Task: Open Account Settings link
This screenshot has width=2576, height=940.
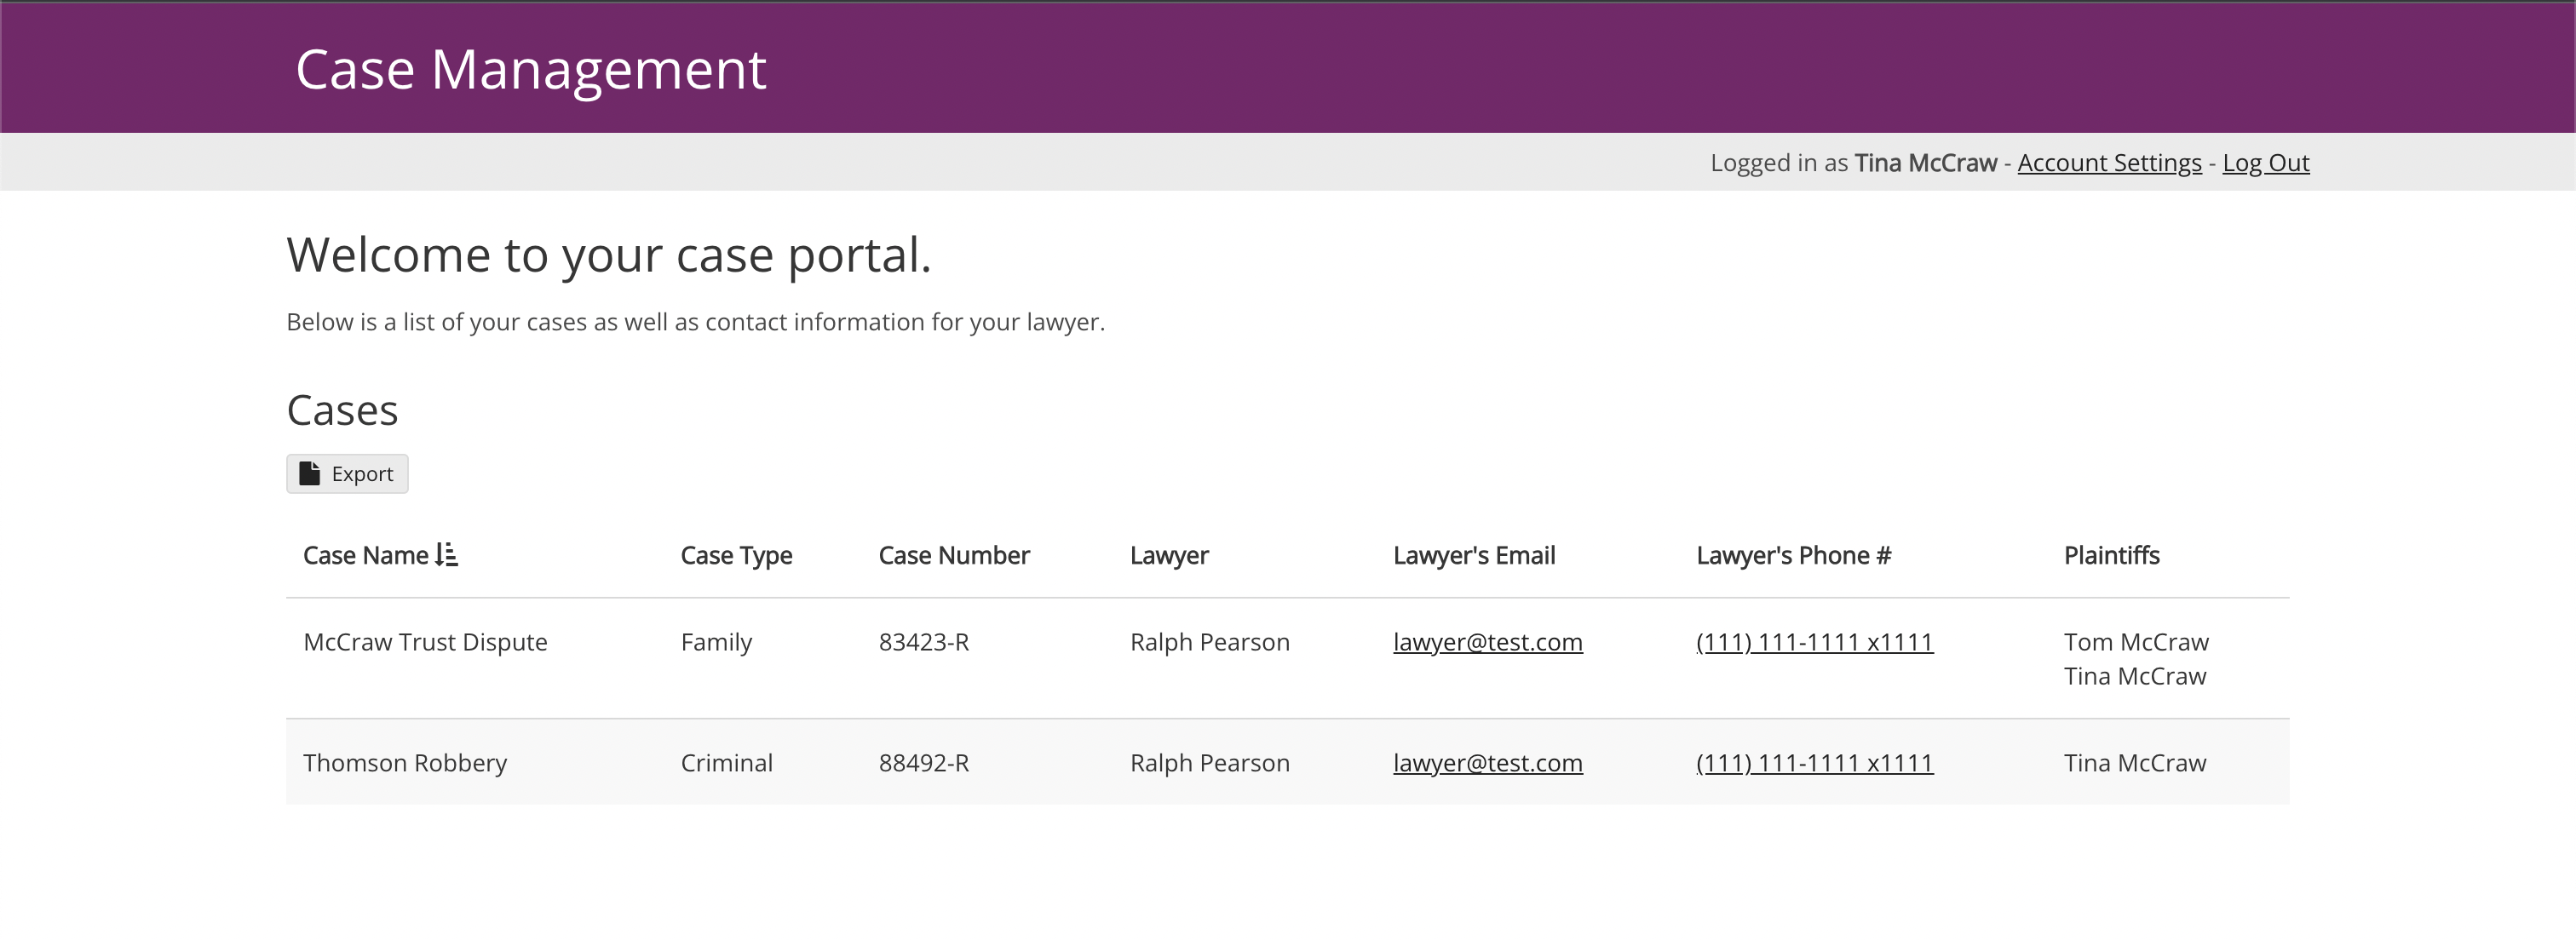Action: [x=2109, y=162]
